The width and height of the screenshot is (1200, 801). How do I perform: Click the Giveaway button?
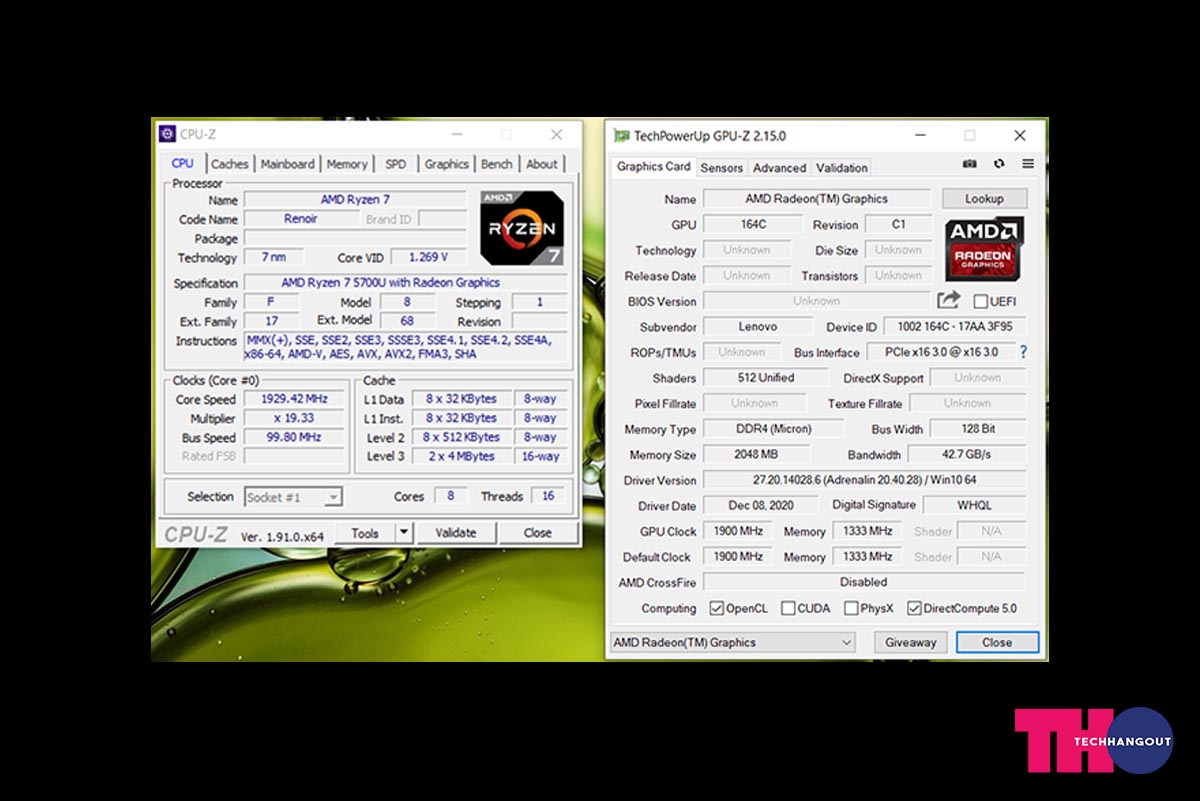coord(911,642)
